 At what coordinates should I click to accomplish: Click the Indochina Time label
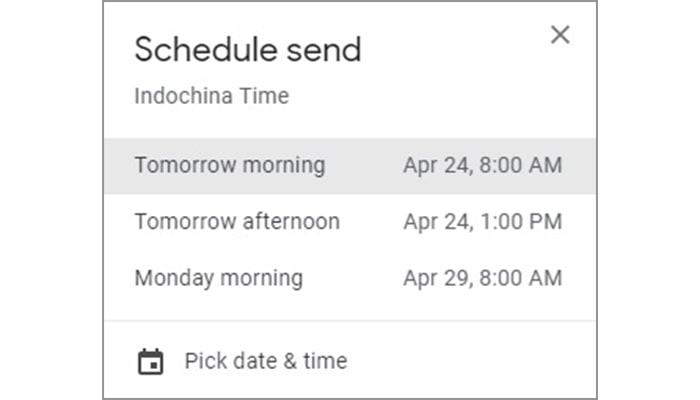(x=211, y=97)
